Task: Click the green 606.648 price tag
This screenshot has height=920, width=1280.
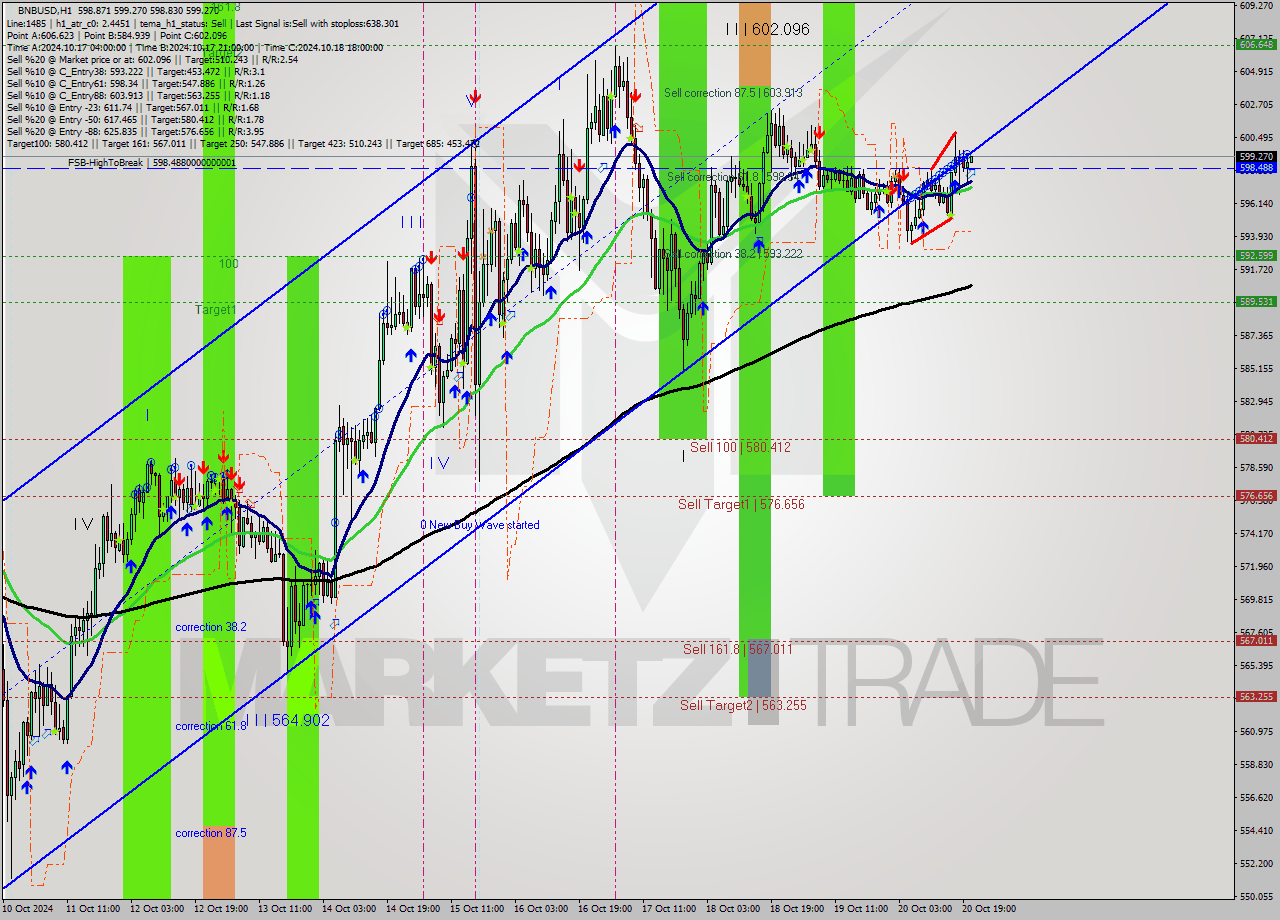Action: tap(1256, 44)
